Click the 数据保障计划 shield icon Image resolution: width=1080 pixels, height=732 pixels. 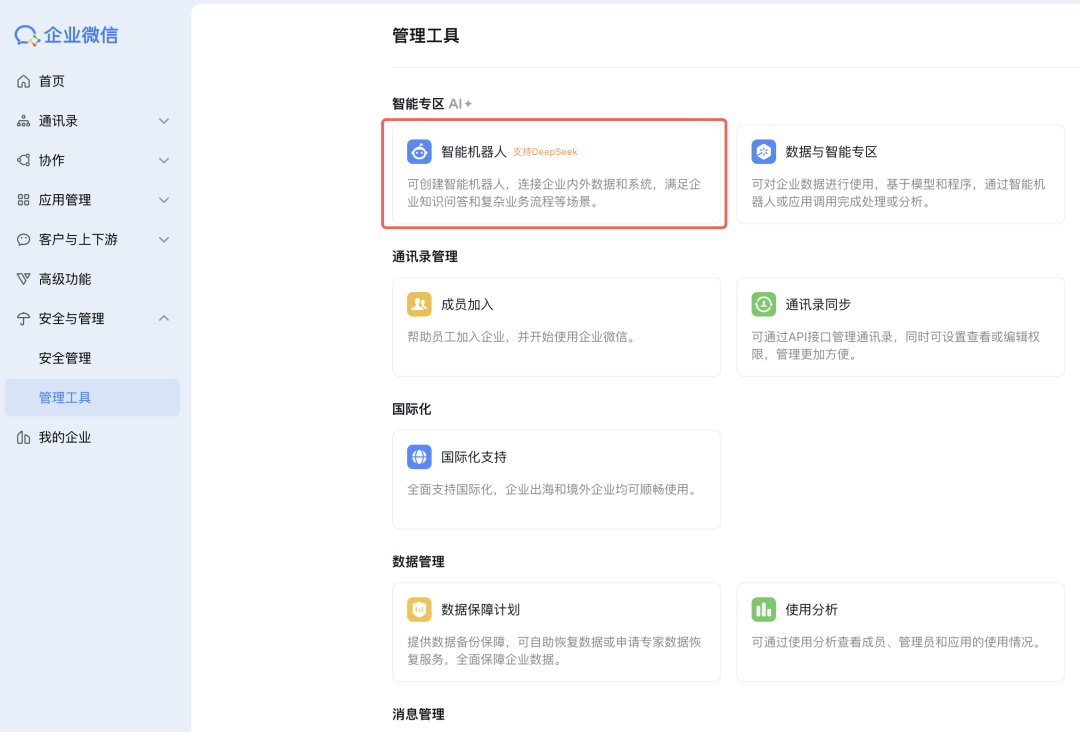[x=420, y=609]
